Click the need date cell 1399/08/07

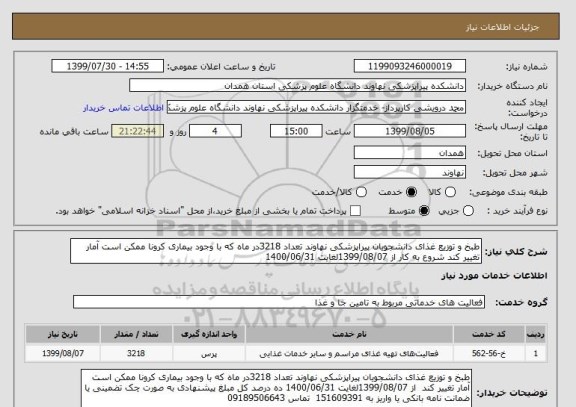(63, 354)
